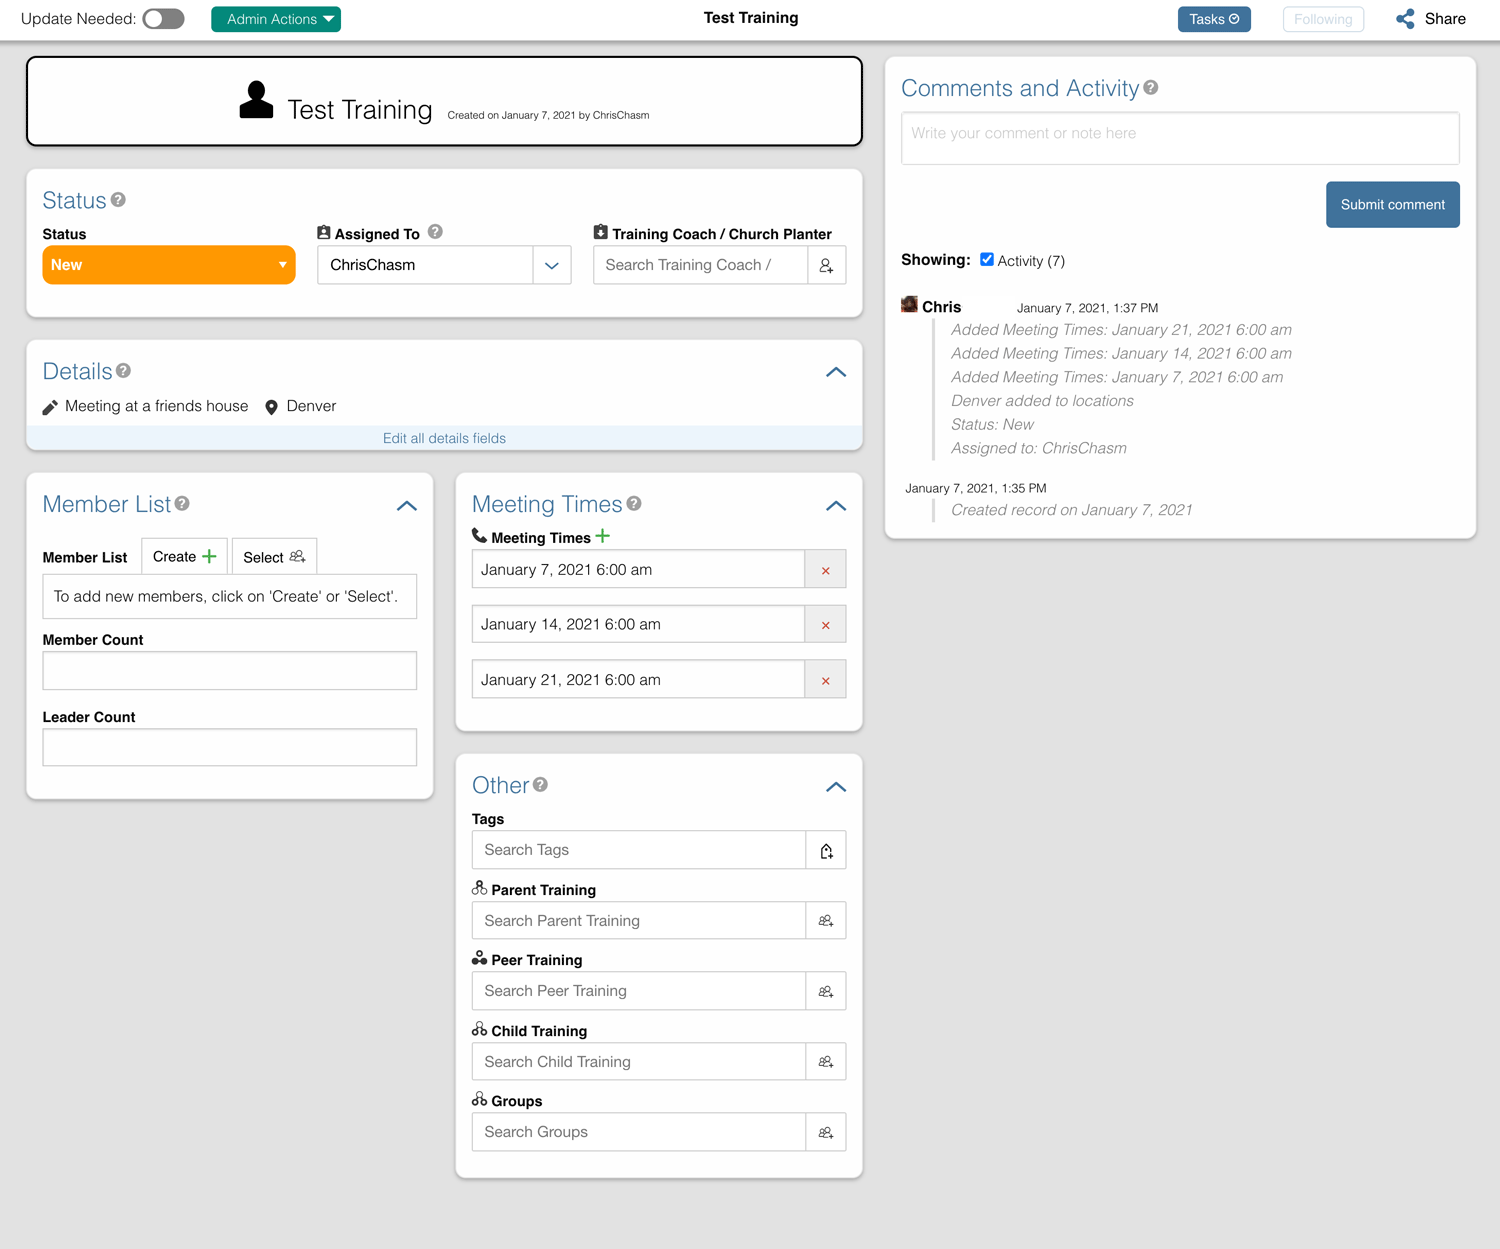The image size is (1500, 1249).
Task: Open the Admin Actions dropdown
Action: coord(275,18)
